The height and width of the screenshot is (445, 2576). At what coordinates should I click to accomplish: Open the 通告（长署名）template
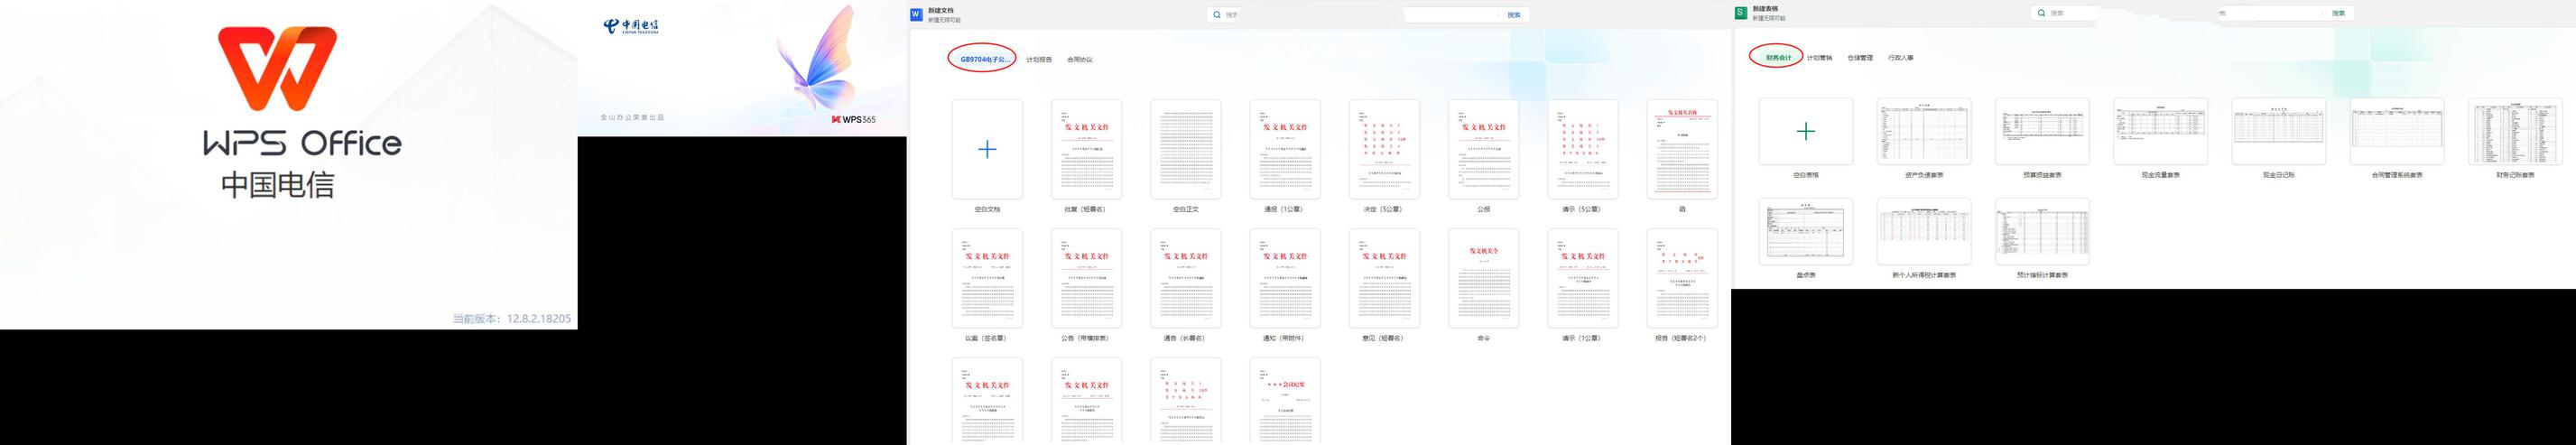(x=1185, y=278)
